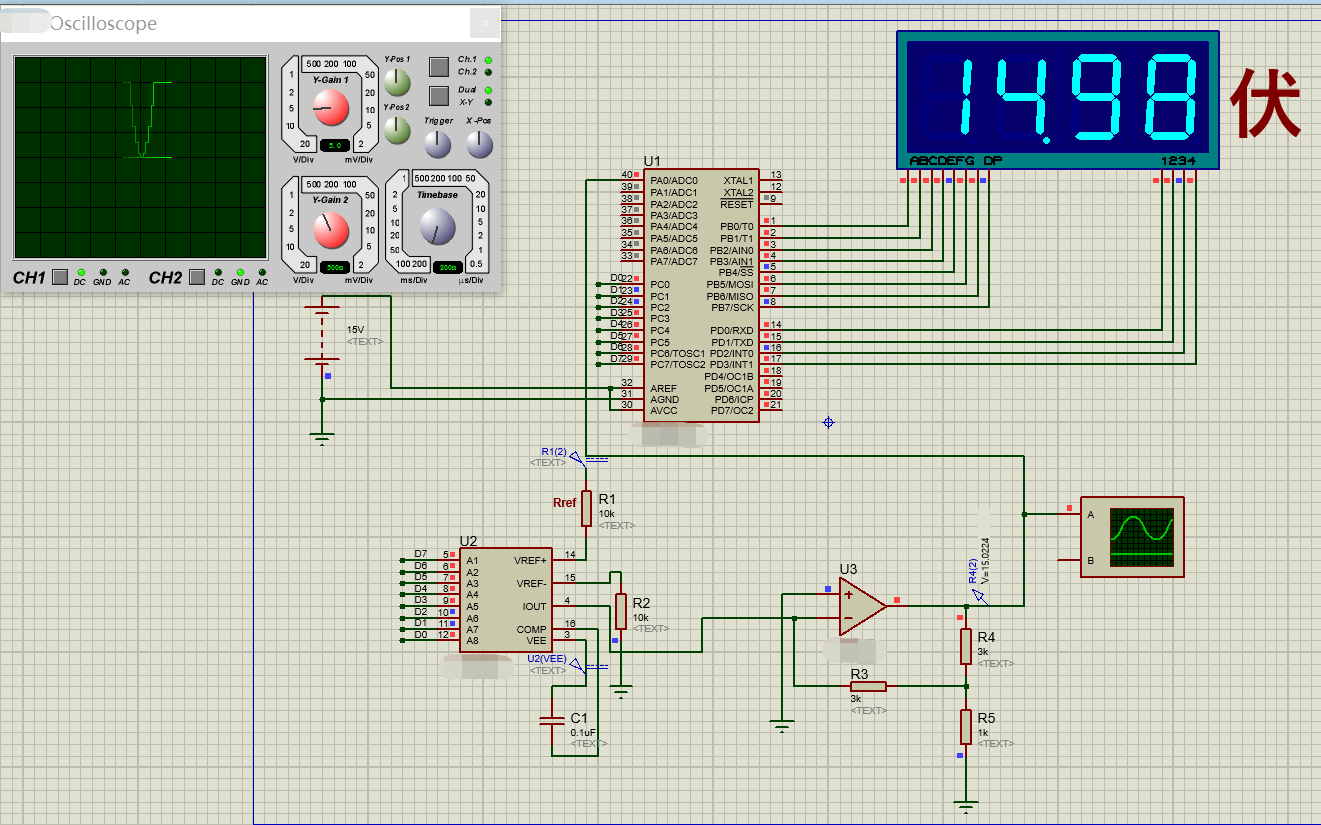
Task: Click the CH1 AC coupling LED
Action: (x=125, y=272)
